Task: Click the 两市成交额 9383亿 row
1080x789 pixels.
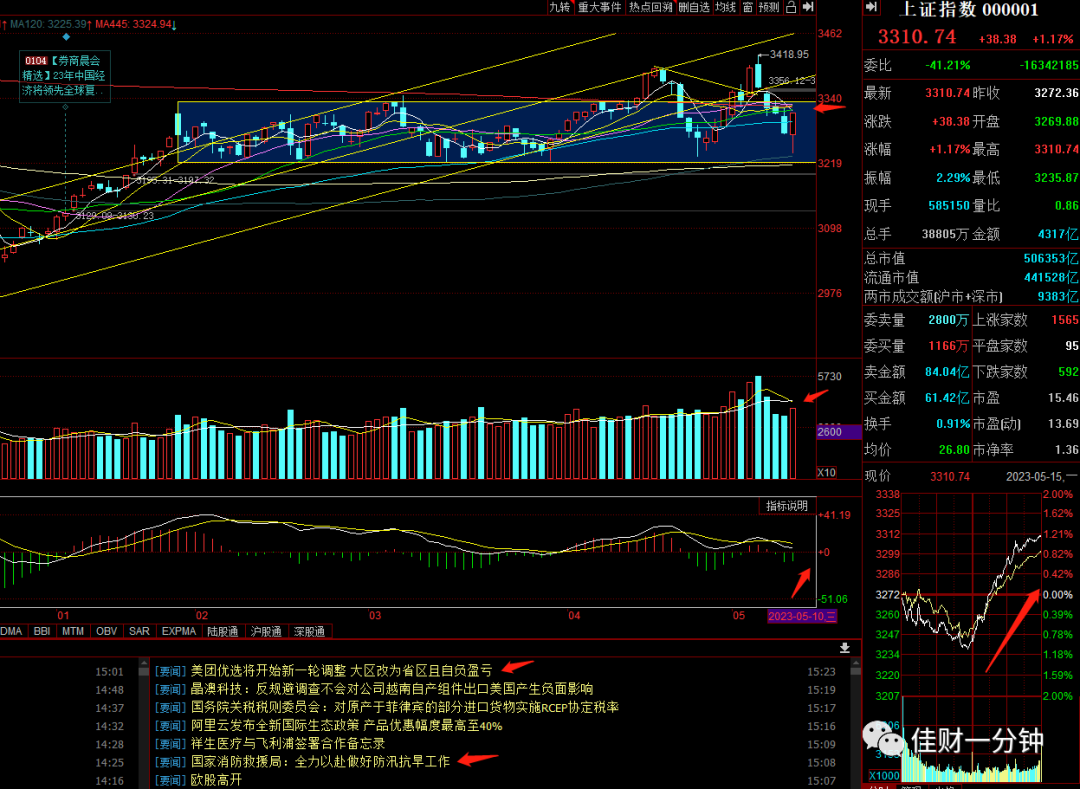Action: click(x=971, y=297)
